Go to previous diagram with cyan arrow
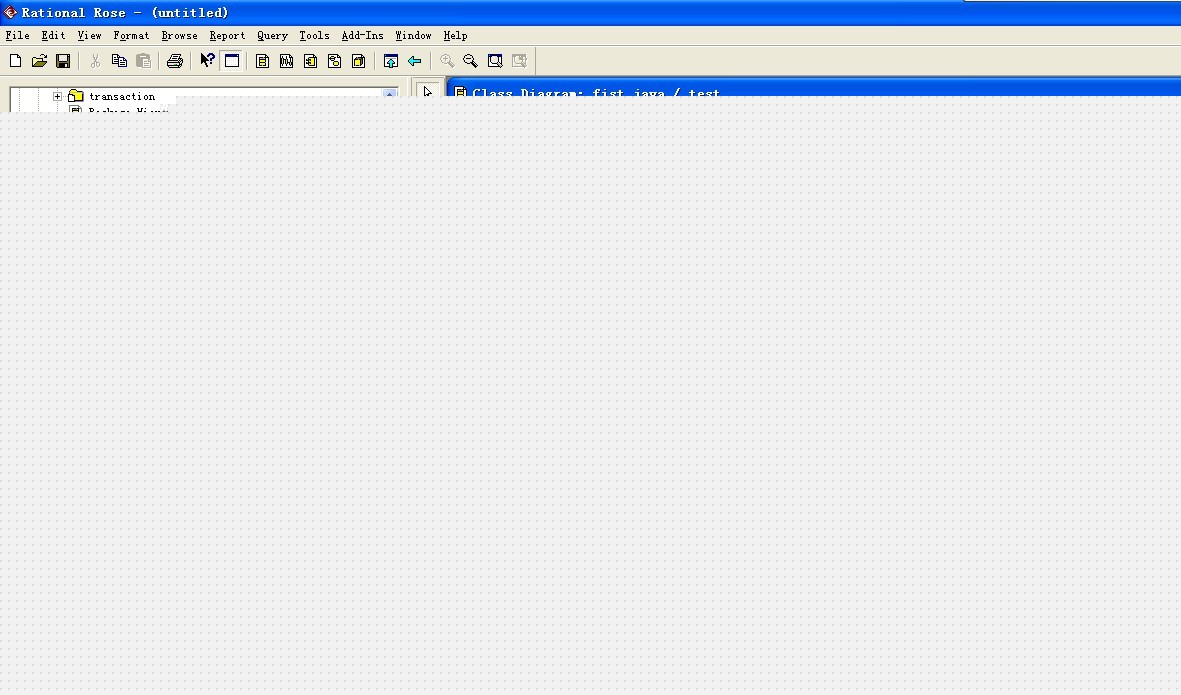The height and width of the screenshot is (695, 1181). click(414, 61)
